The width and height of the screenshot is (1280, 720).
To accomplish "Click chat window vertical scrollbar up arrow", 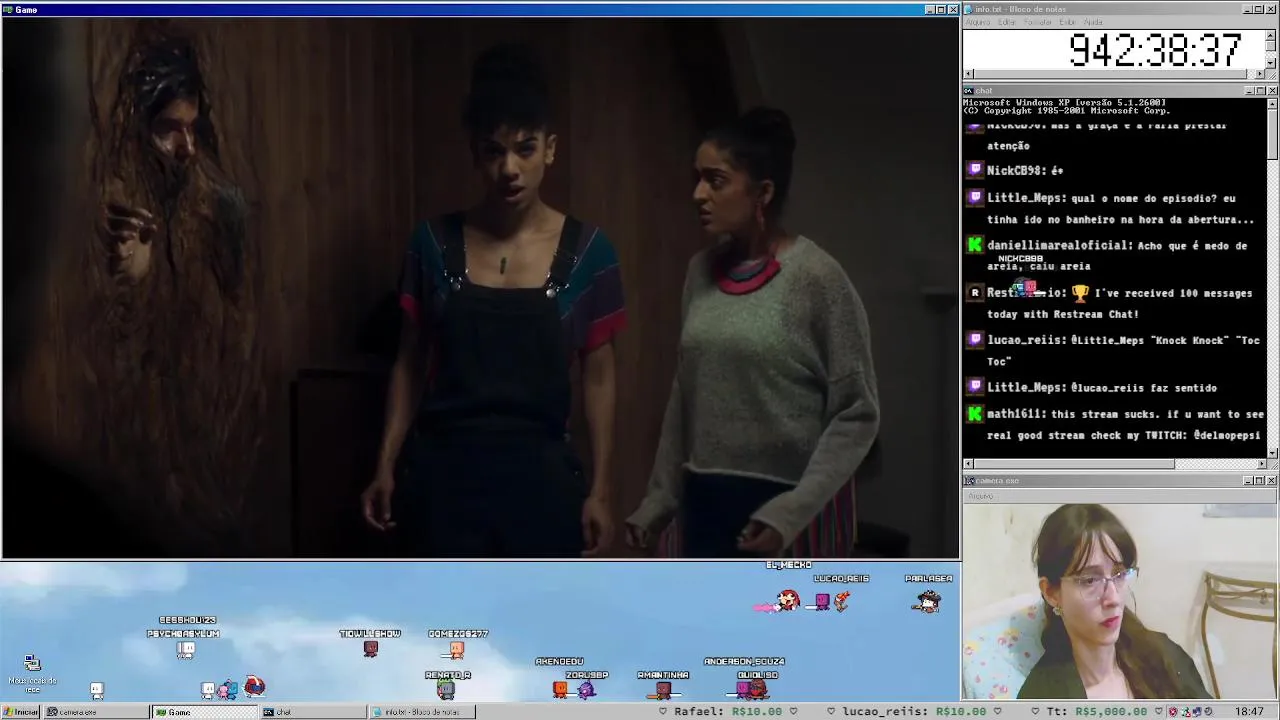I will tap(1272, 103).
